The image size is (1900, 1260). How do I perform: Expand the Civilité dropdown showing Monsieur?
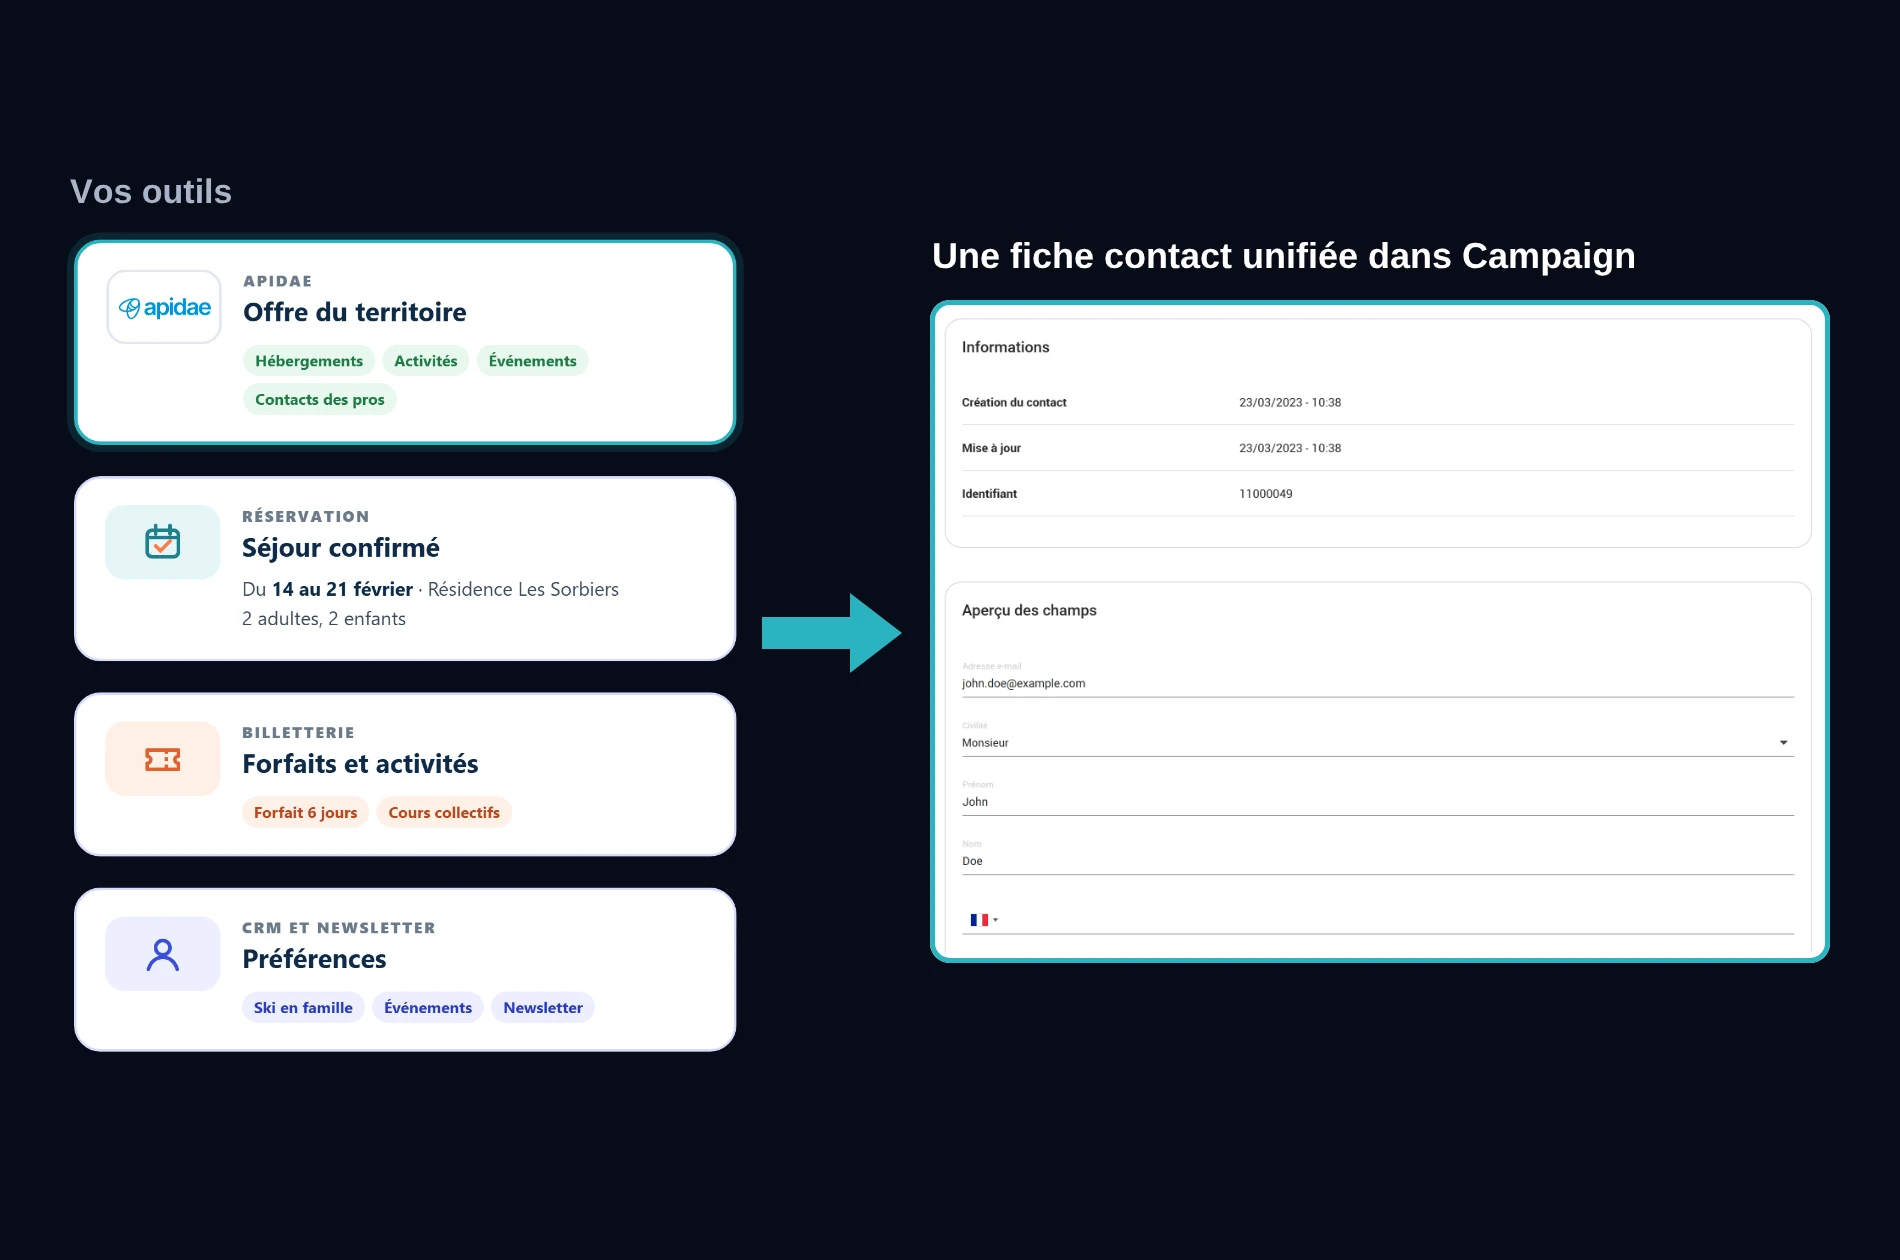pyautogui.click(x=1378, y=743)
